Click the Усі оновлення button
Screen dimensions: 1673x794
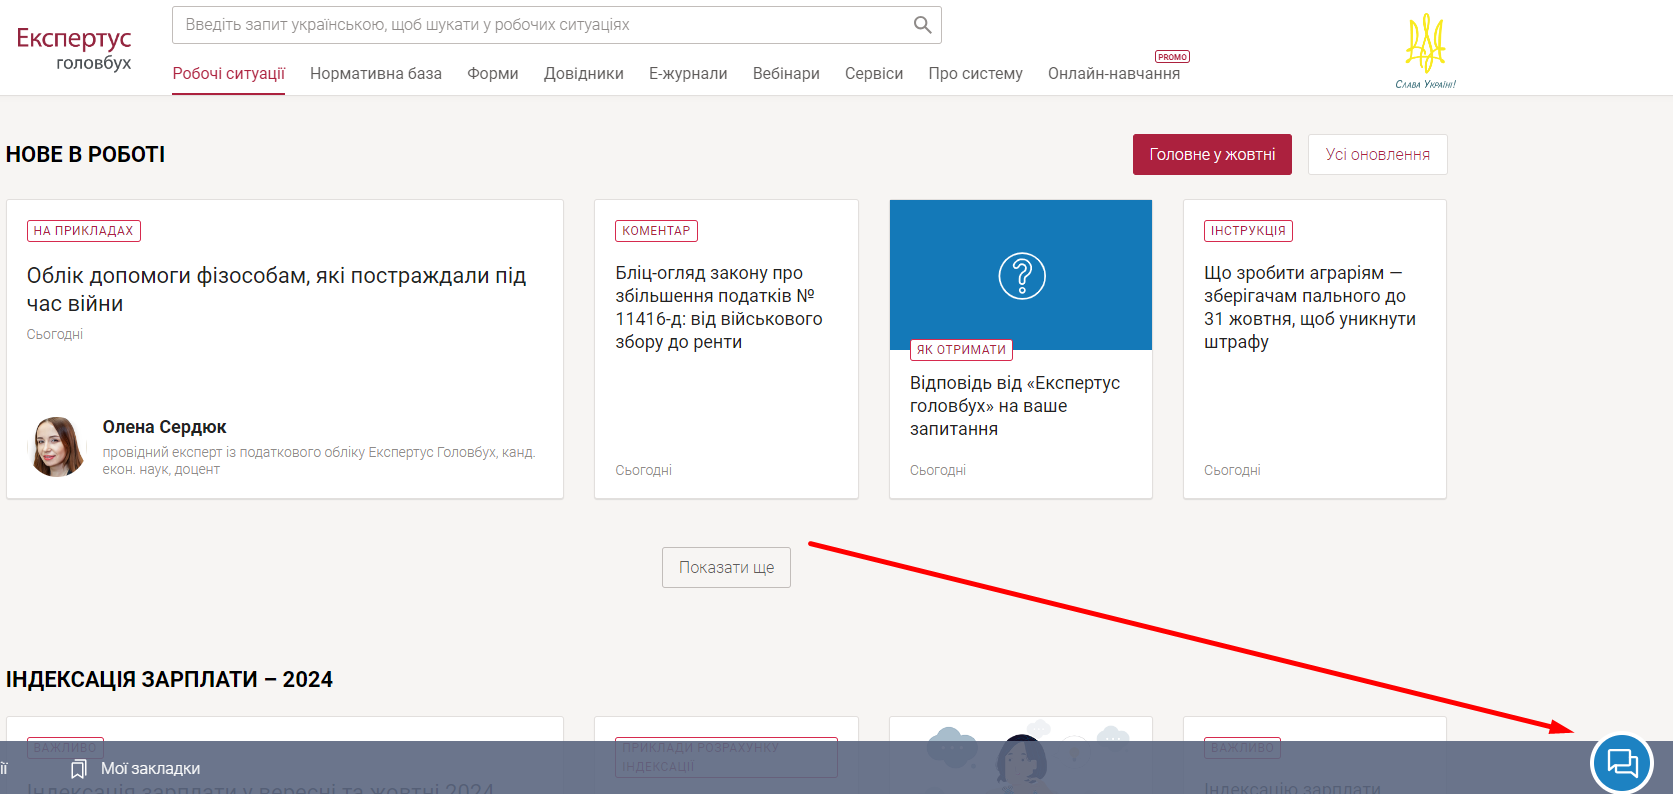[1377, 155]
